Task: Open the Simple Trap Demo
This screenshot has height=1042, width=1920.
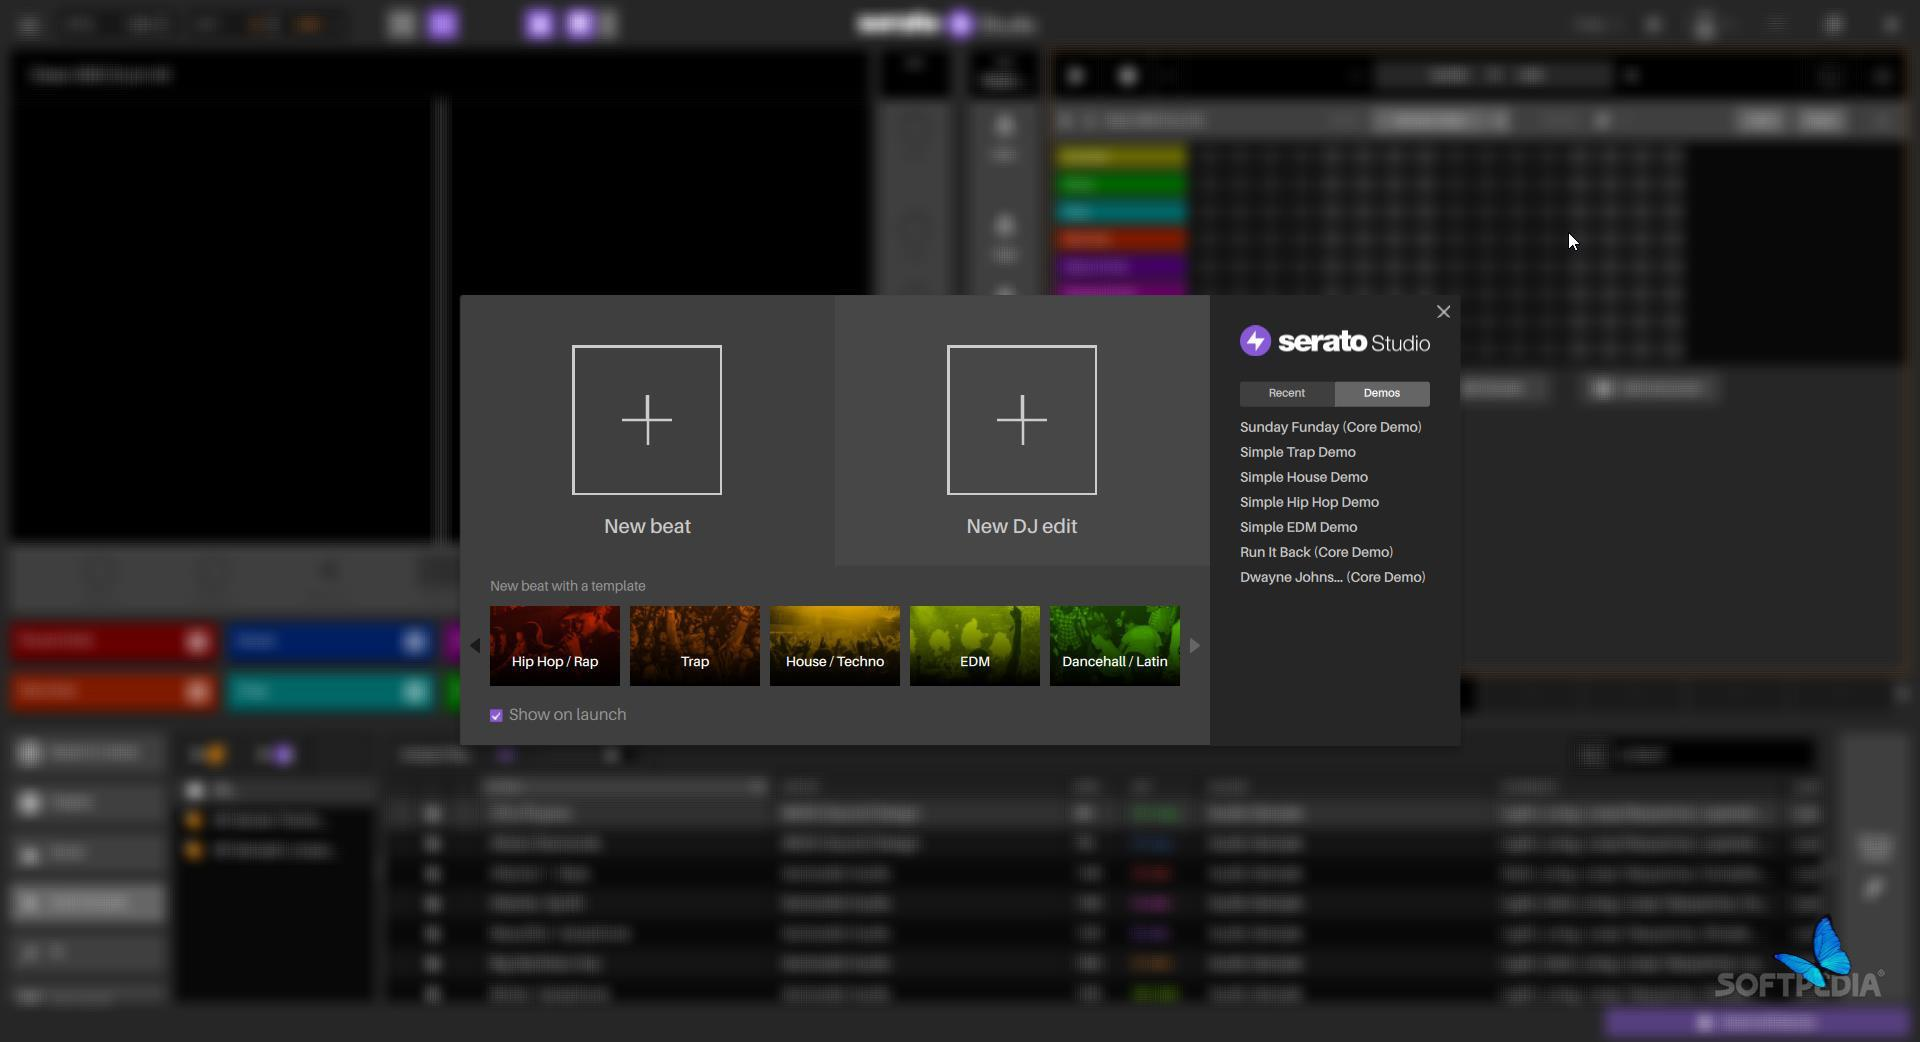Action: pyautogui.click(x=1297, y=452)
